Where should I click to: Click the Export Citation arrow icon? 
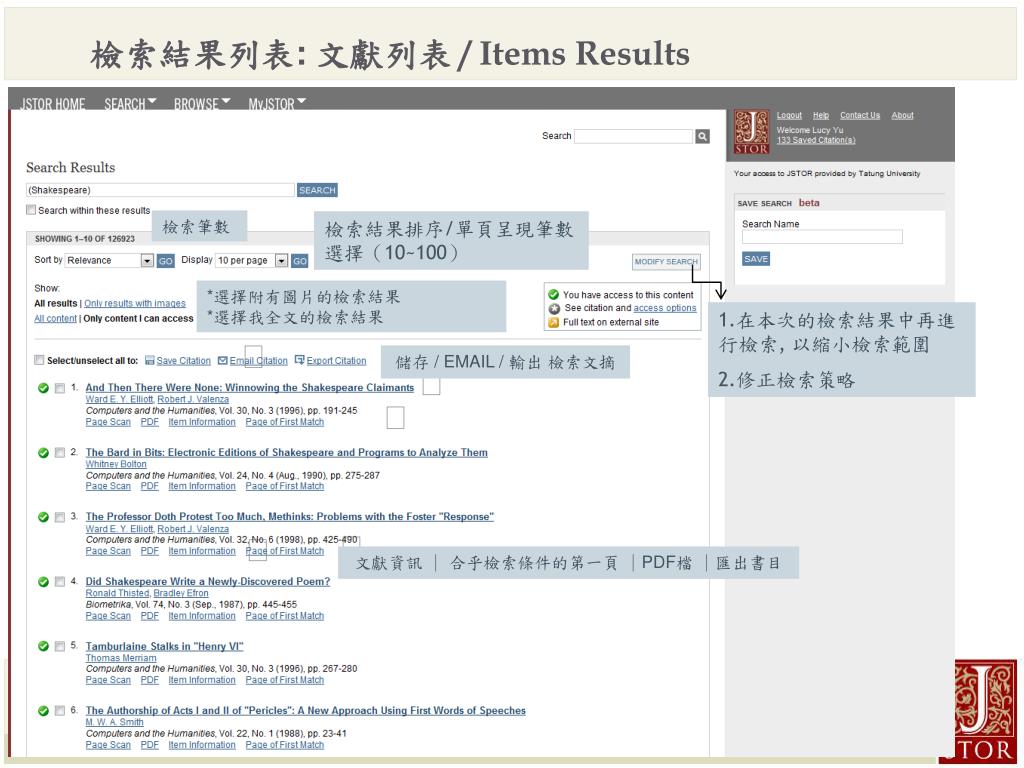[x=300, y=360]
